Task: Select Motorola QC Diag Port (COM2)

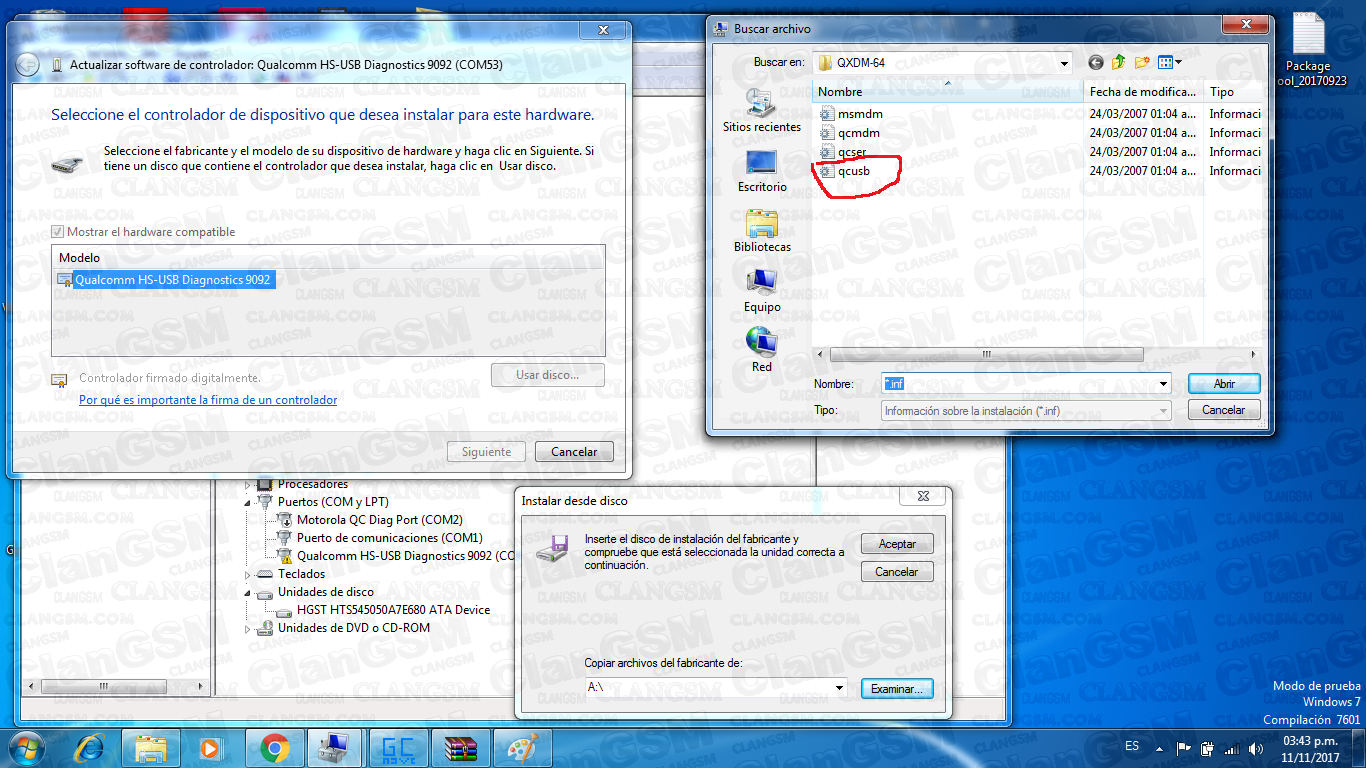Action: 379,520
